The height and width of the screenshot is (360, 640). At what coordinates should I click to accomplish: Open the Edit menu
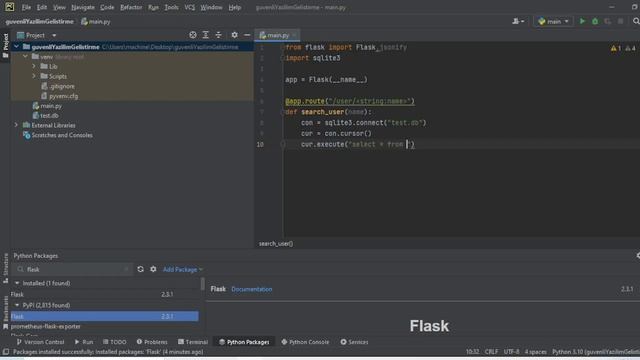42,7
